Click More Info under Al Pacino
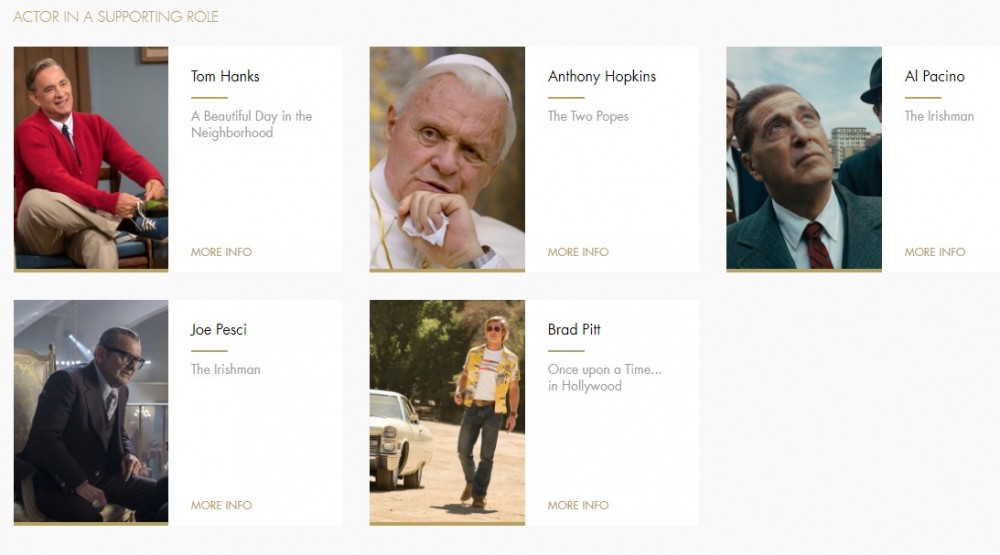This screenshot has height=555, width=1000. point(934,252)
